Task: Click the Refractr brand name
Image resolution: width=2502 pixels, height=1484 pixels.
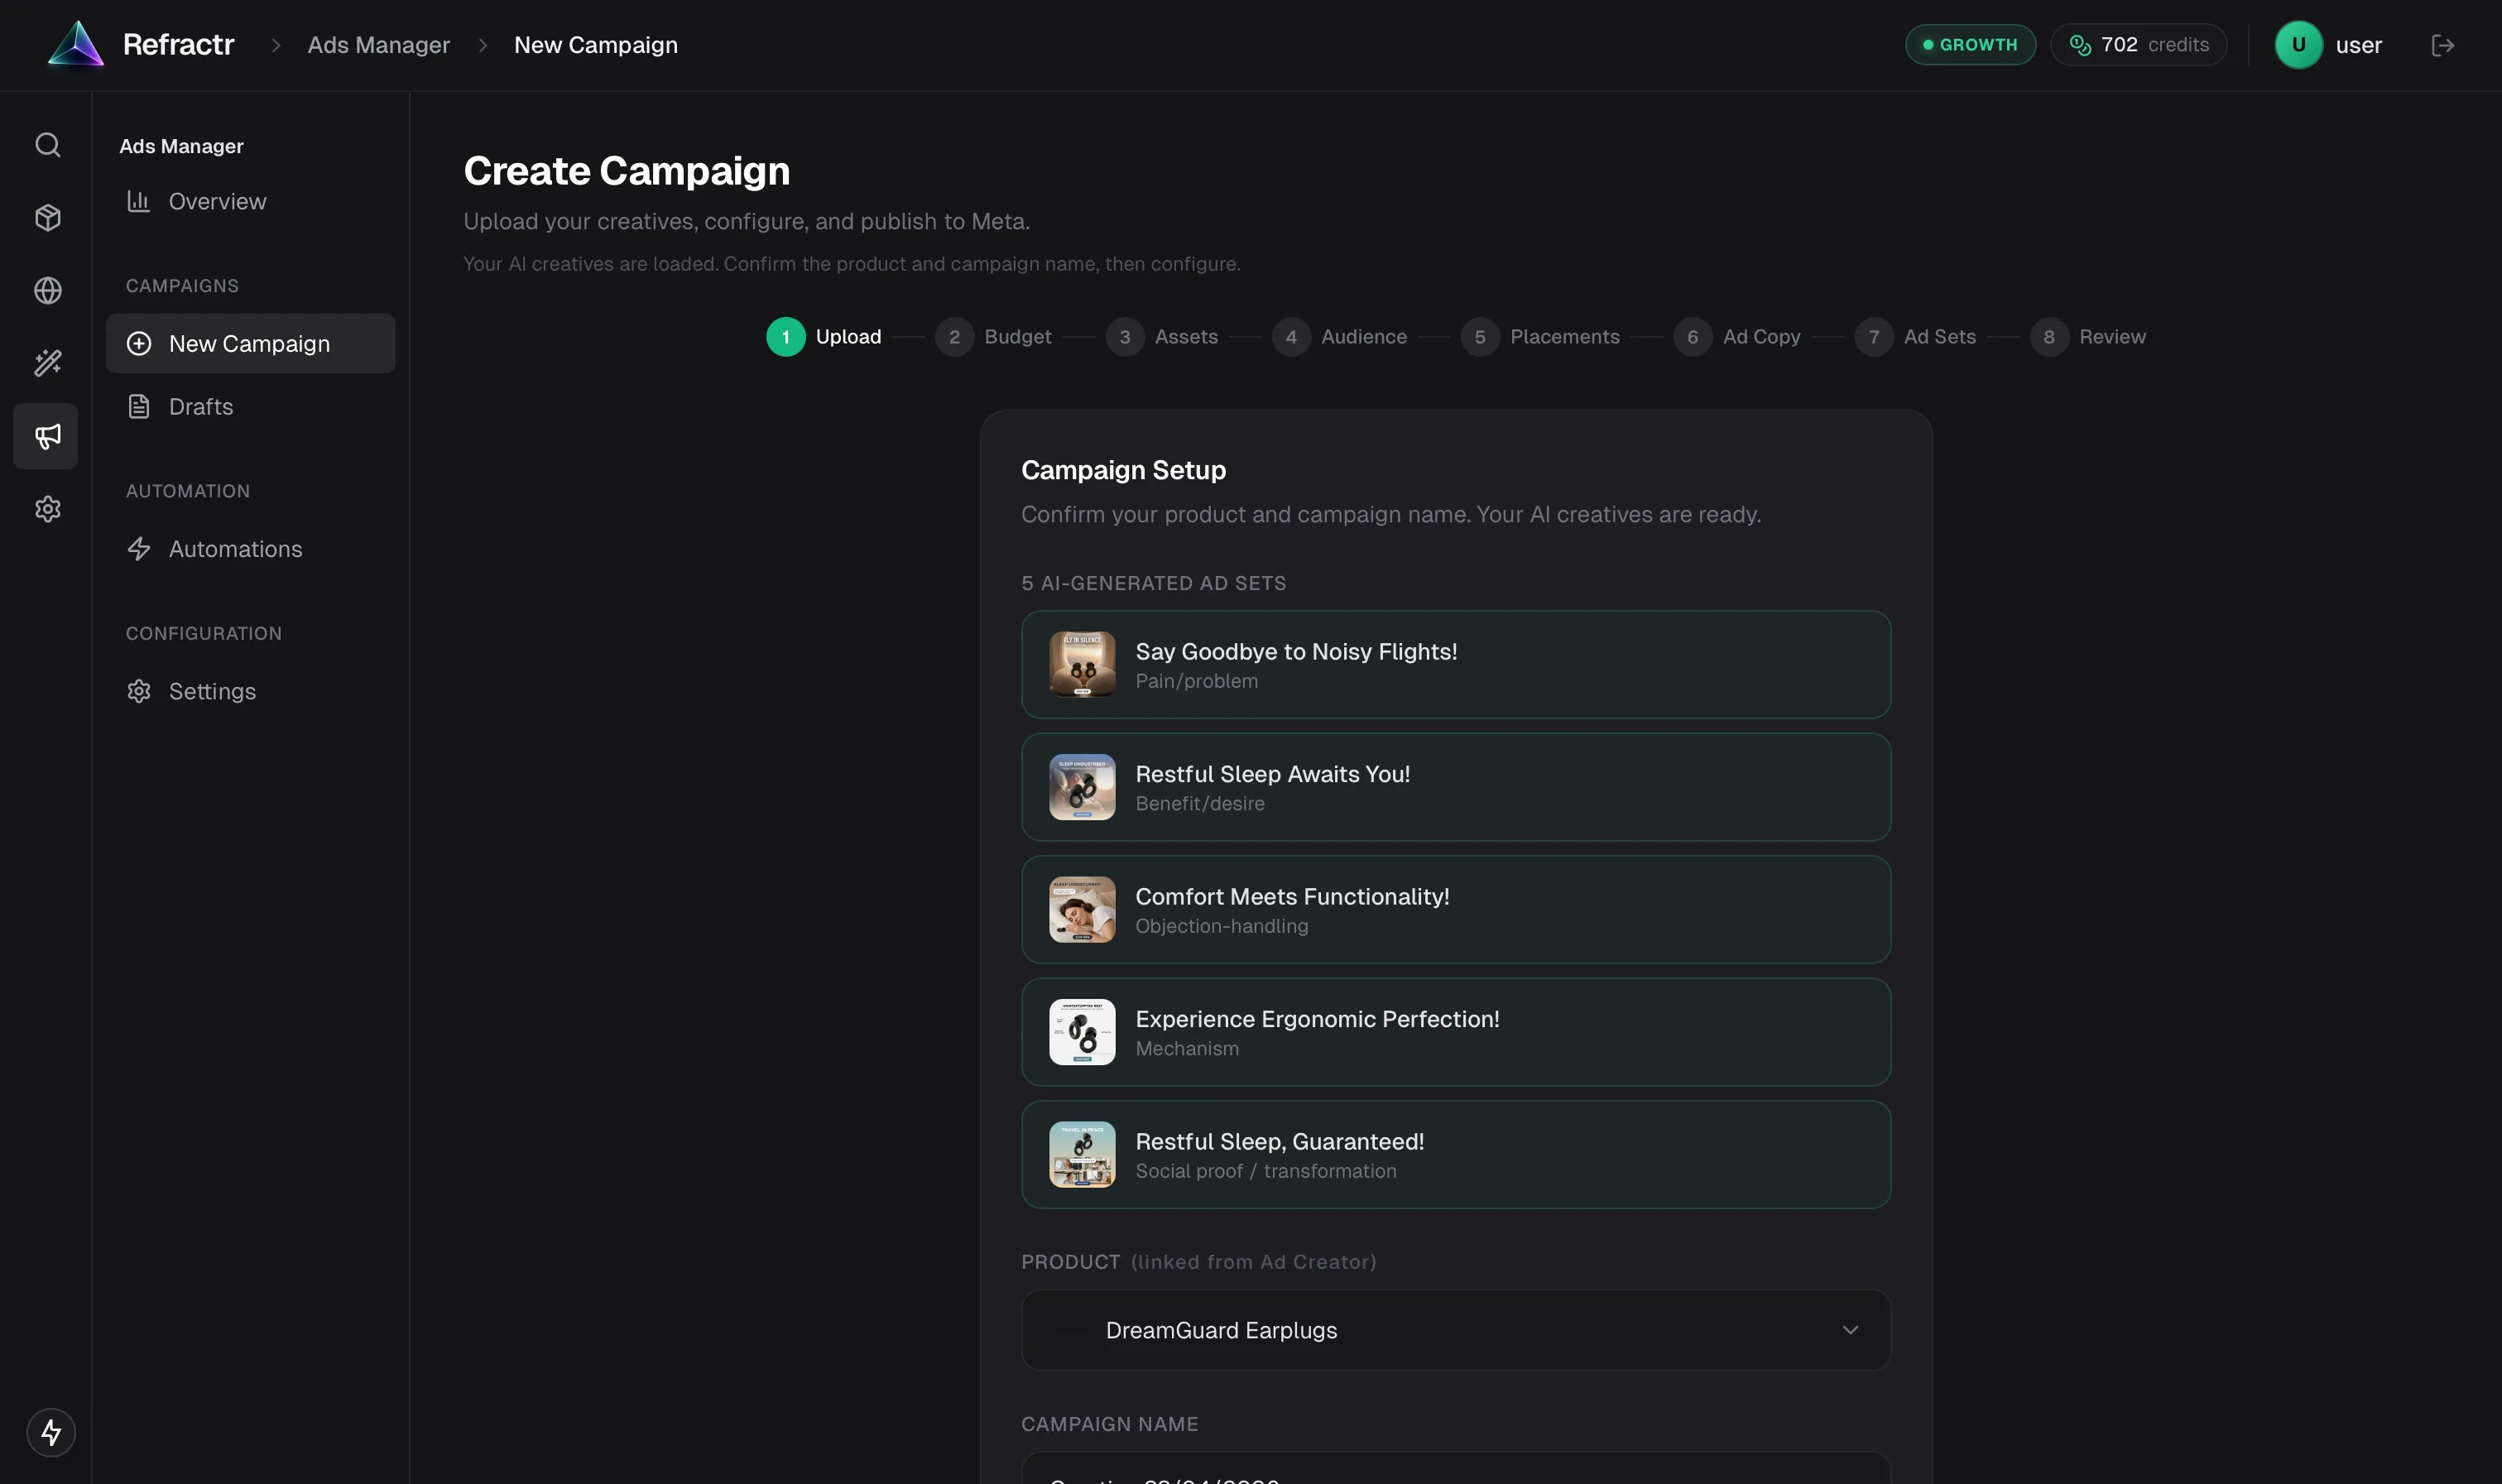Action: 178,45
